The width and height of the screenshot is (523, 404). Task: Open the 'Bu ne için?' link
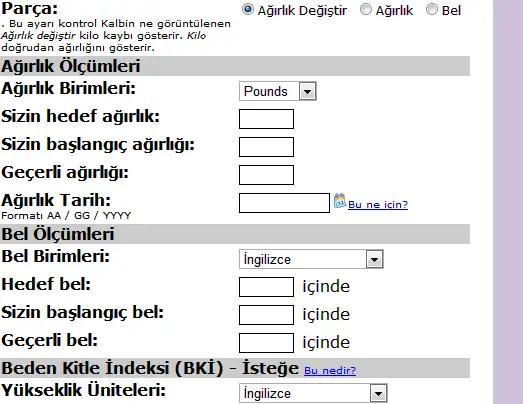coord(378,205)
